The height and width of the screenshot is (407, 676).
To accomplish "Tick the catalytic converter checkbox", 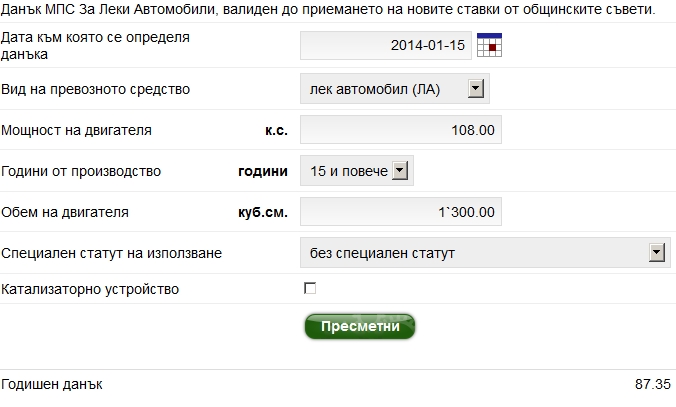I will point(310,289).
